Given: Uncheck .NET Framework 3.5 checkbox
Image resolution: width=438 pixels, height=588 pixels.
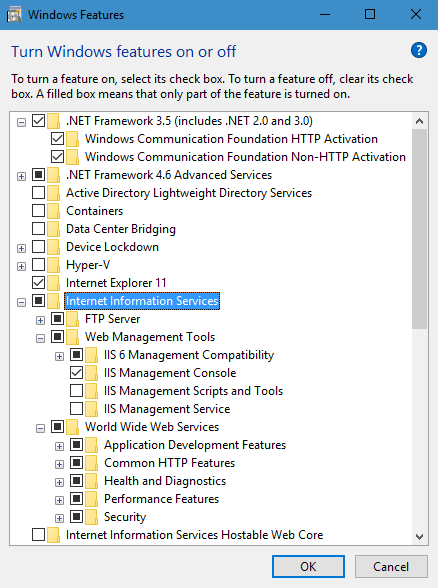Looking at the screenshot, I should (38, 121).
